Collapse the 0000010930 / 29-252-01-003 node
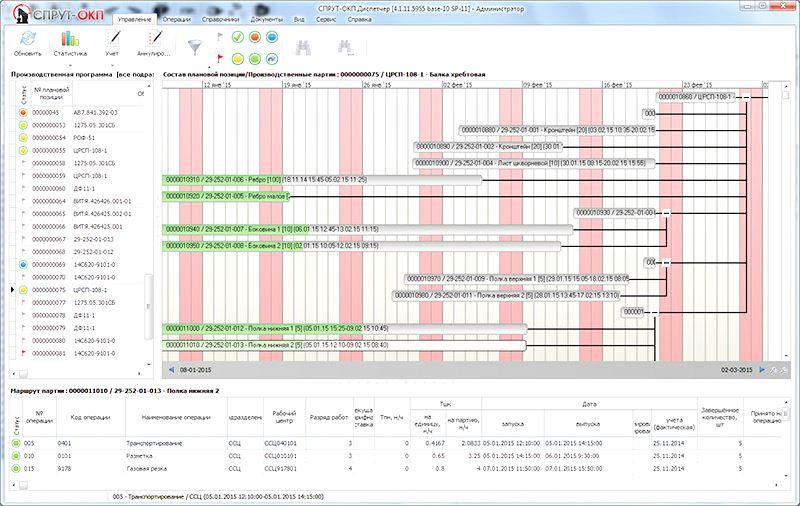800x506 pixels. [665, 213]
